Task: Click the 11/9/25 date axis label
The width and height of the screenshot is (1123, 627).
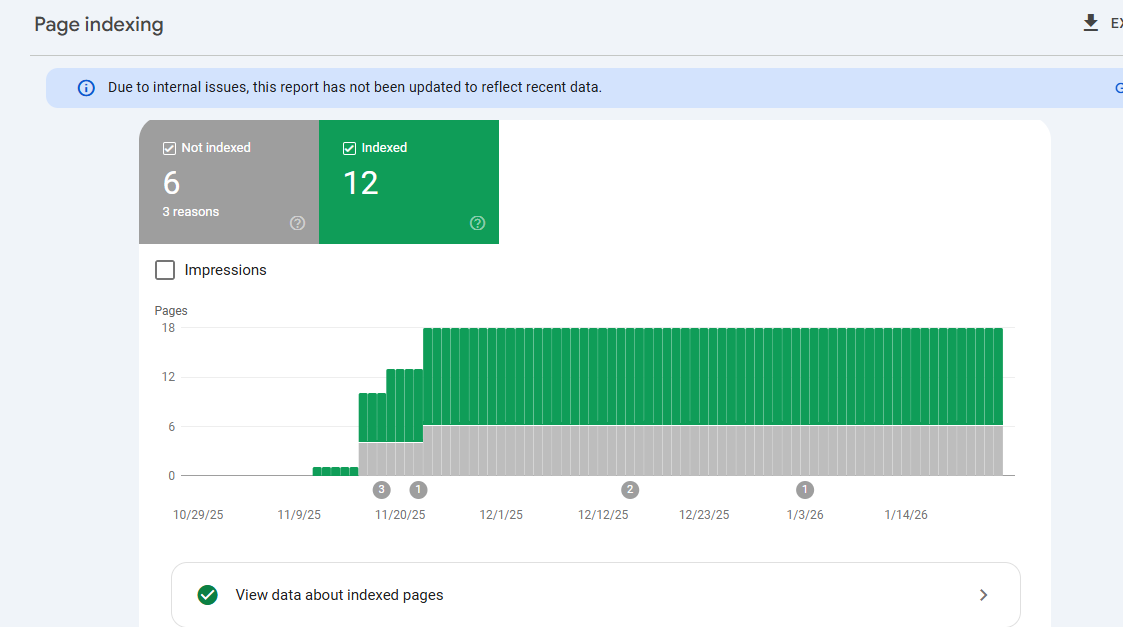Action: (299, 515)
